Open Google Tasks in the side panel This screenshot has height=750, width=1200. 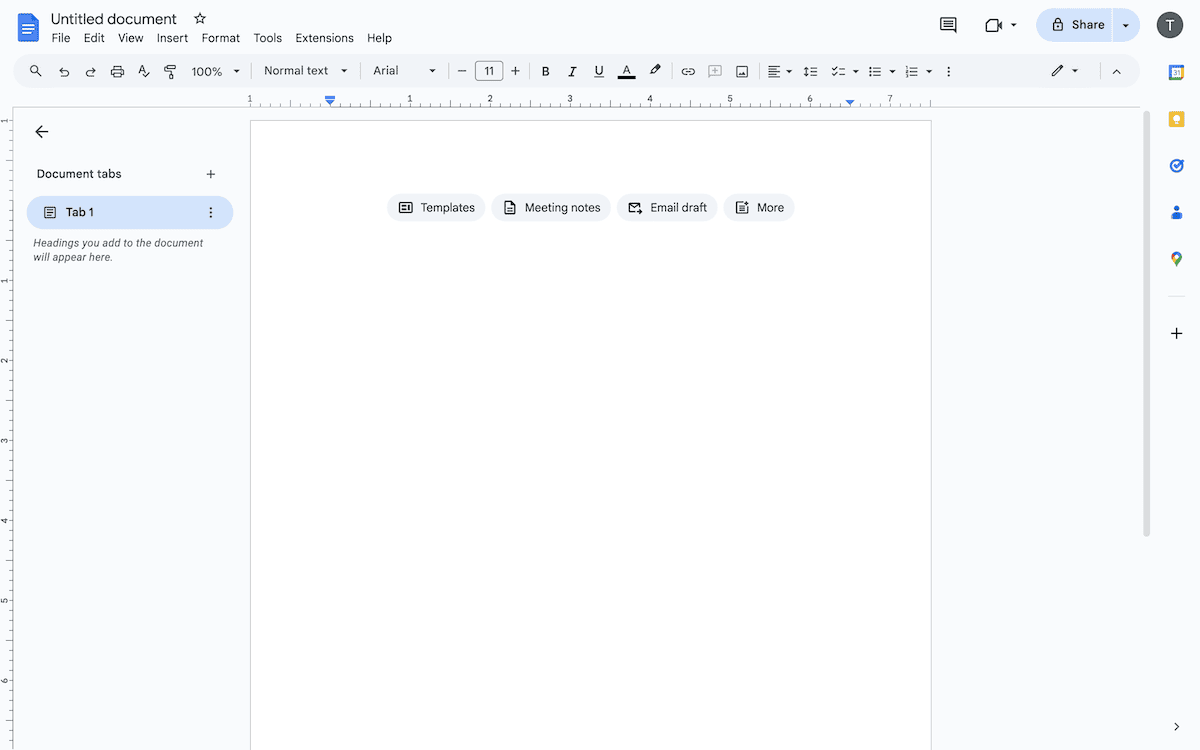click(1177, 165)
